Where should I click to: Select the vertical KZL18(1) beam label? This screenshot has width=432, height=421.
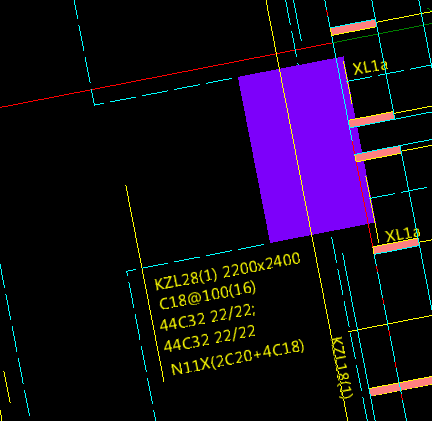click(341, 368)
